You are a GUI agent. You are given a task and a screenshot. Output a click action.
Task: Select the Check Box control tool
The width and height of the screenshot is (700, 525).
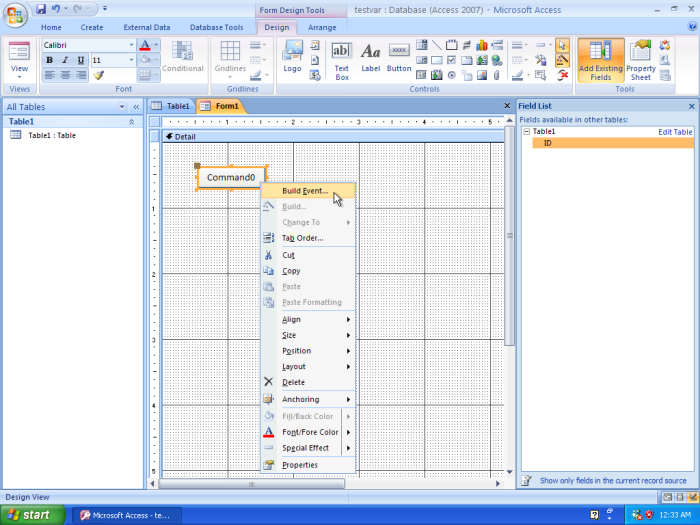[452, 60]
